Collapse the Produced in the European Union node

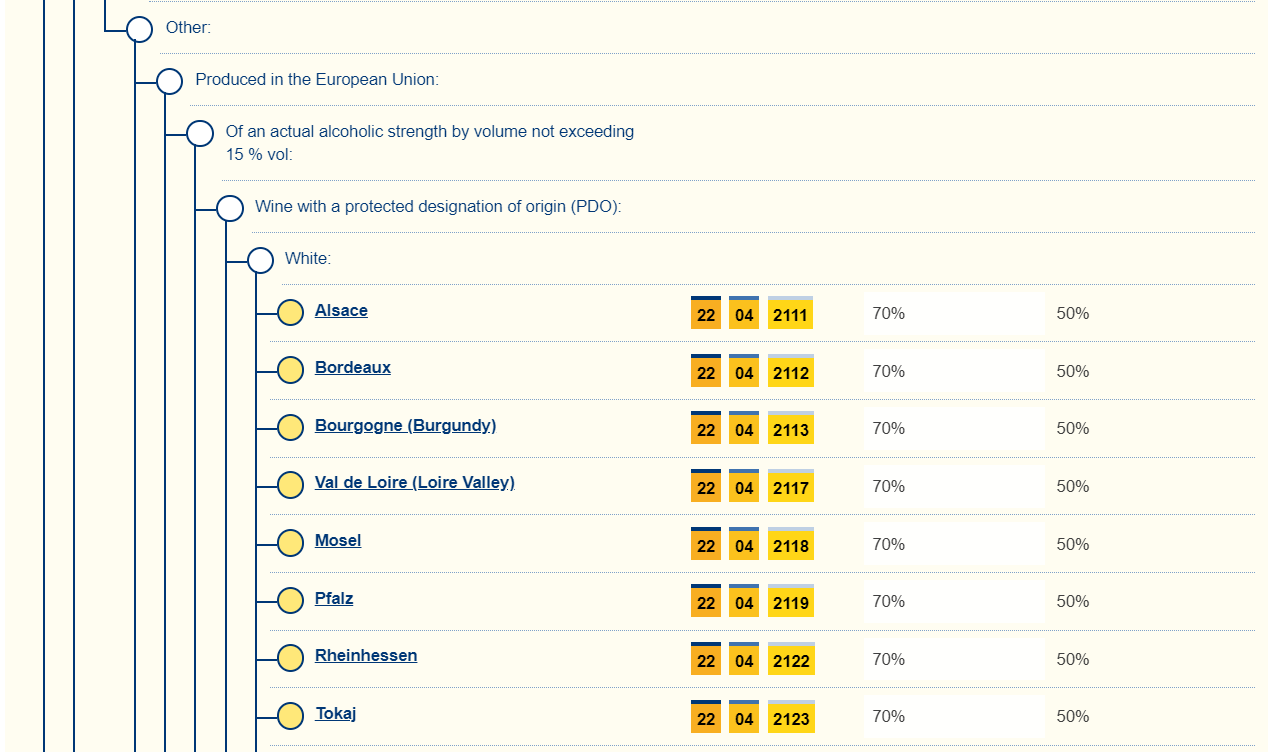pyautogui.click(x=170, y=81)
